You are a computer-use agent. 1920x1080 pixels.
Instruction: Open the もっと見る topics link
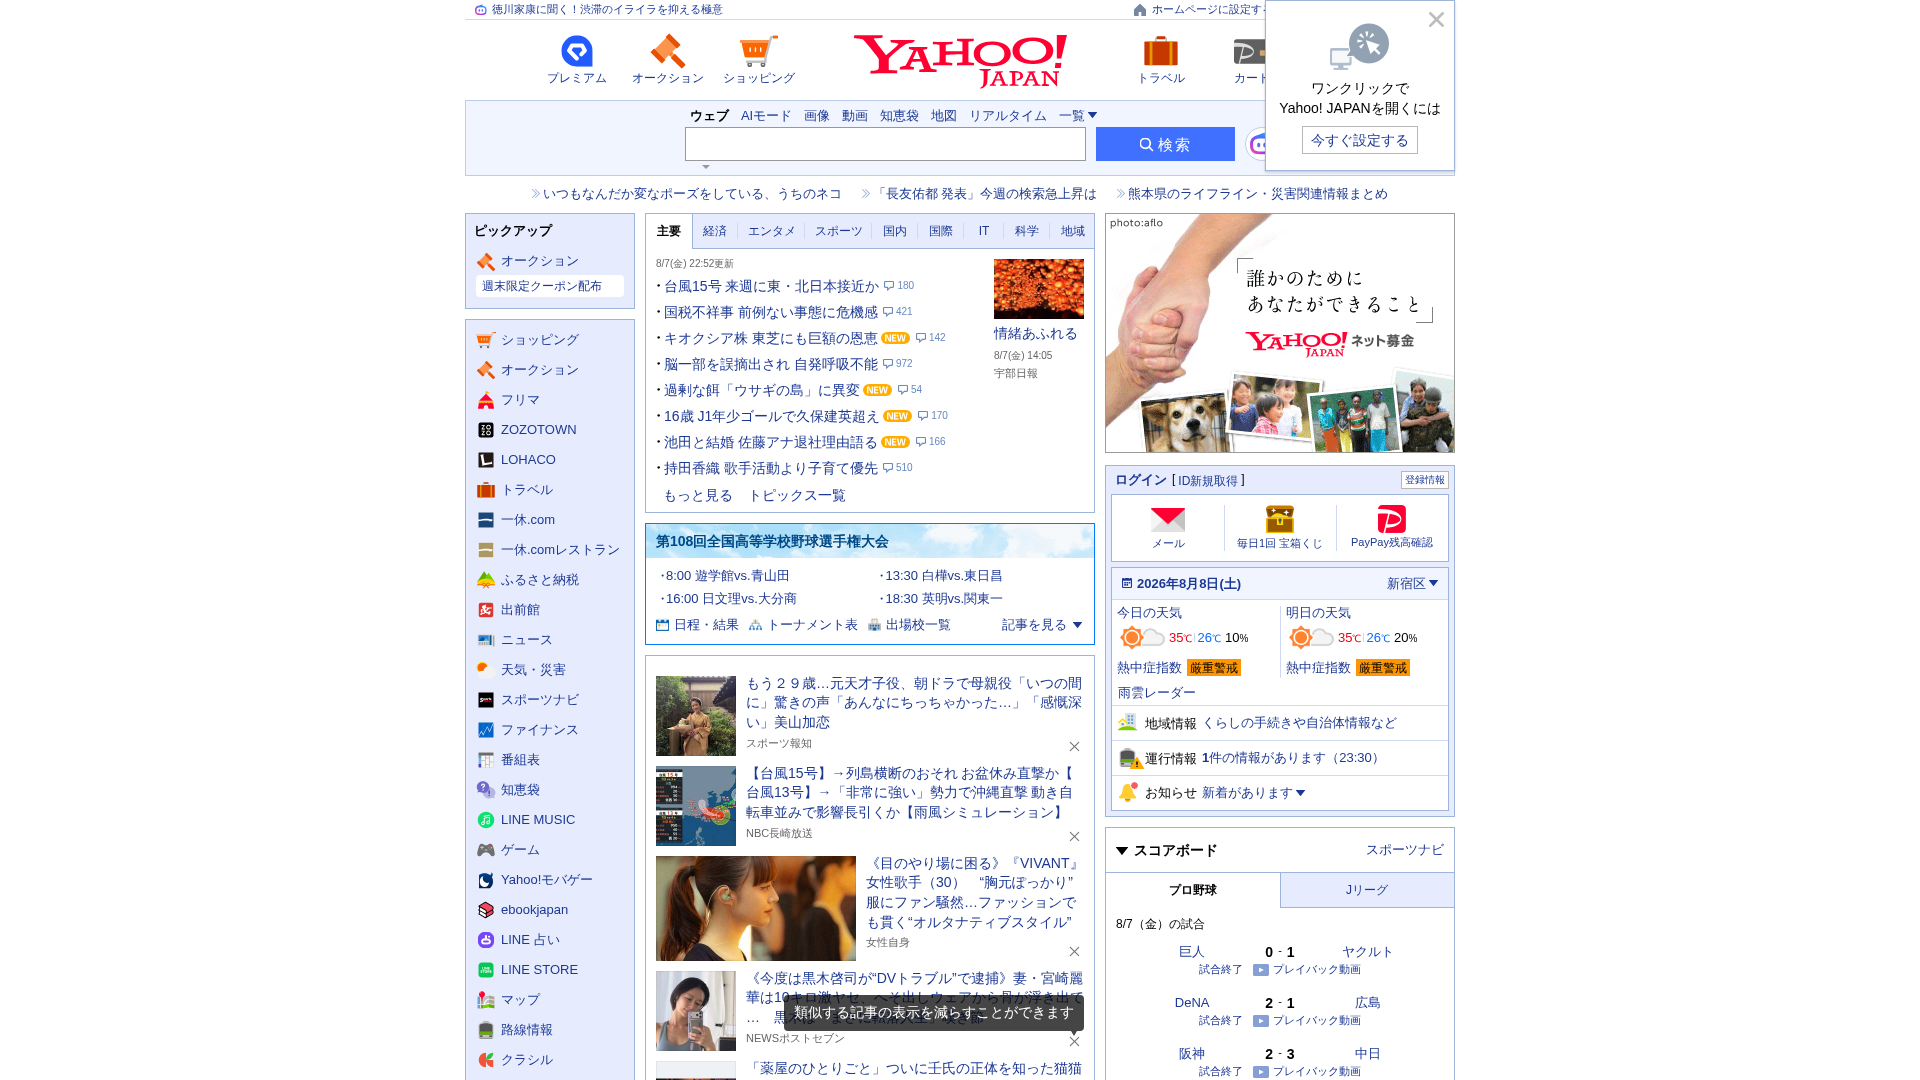[698, 496]
